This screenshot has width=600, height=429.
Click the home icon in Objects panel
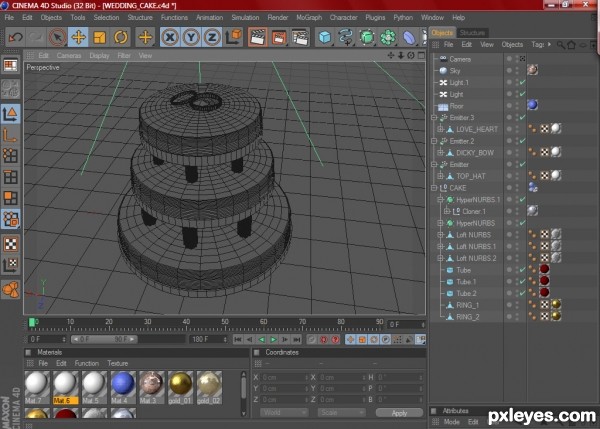point(571,45)
